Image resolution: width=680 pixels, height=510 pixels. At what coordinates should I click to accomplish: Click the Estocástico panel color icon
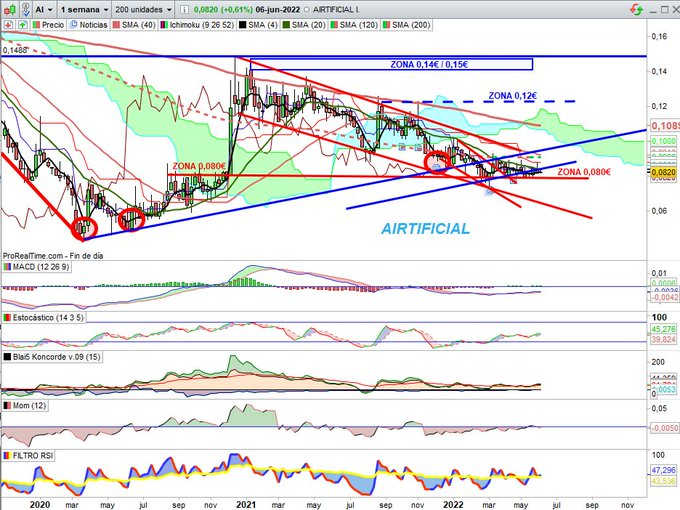tap(7, 317)
